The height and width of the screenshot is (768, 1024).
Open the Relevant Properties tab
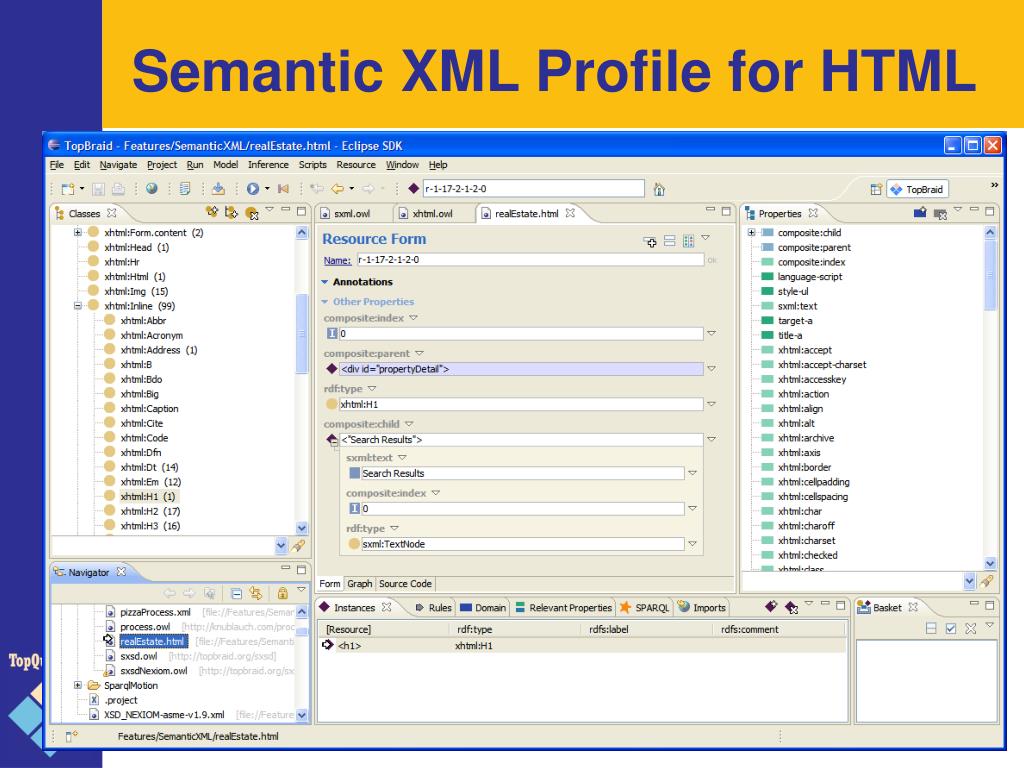(x=564, y=608)
